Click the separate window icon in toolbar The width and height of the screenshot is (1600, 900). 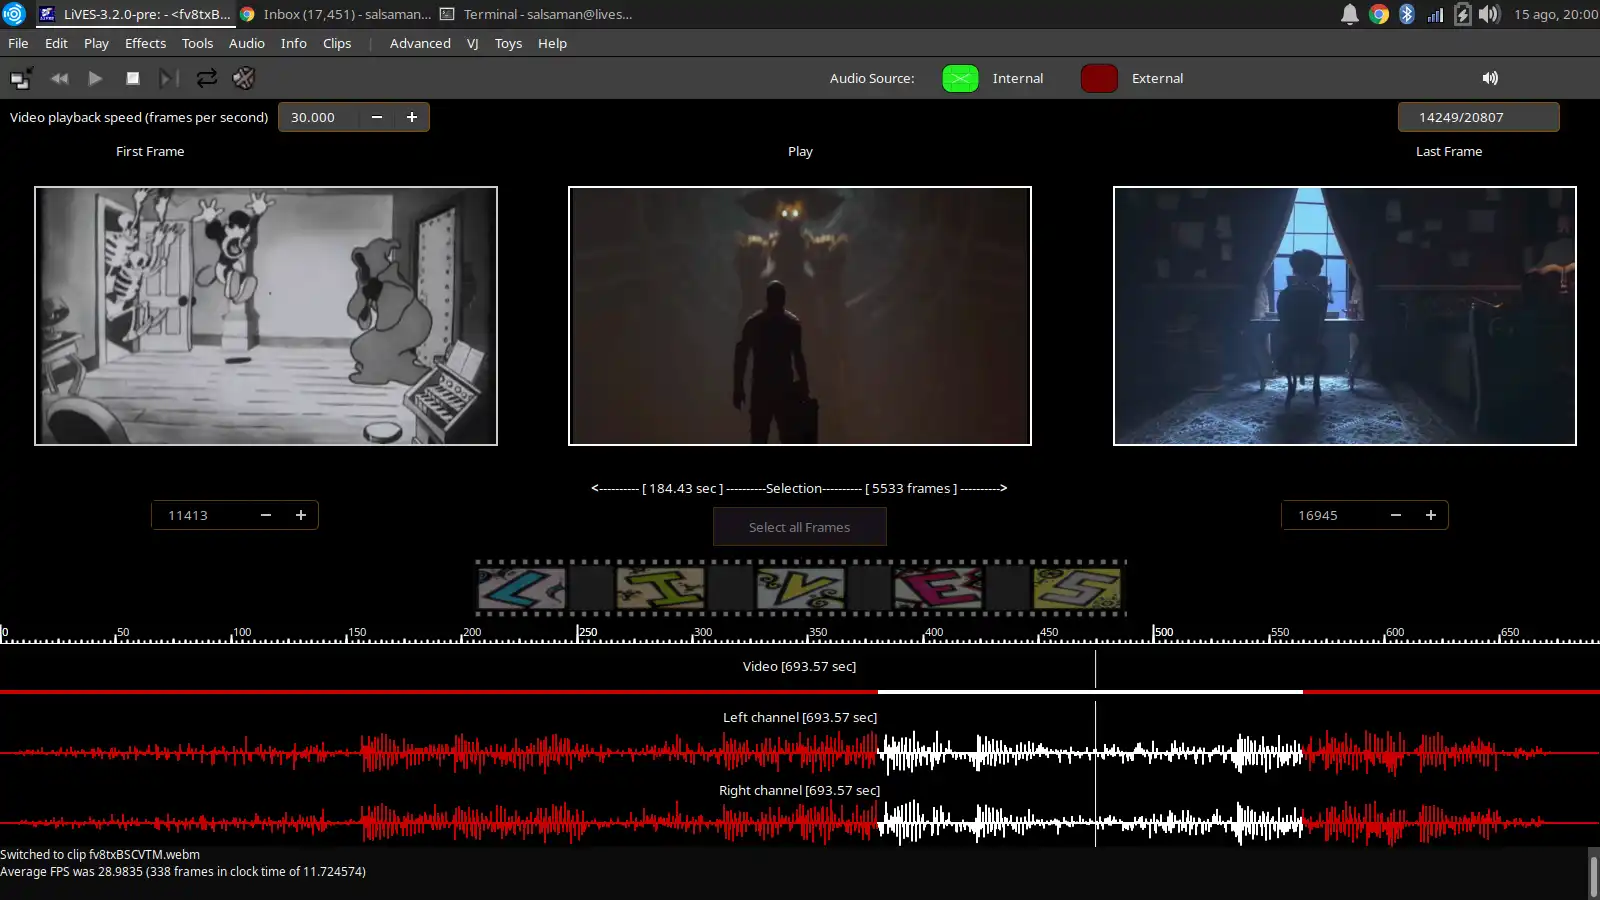[x=21, y=78]
